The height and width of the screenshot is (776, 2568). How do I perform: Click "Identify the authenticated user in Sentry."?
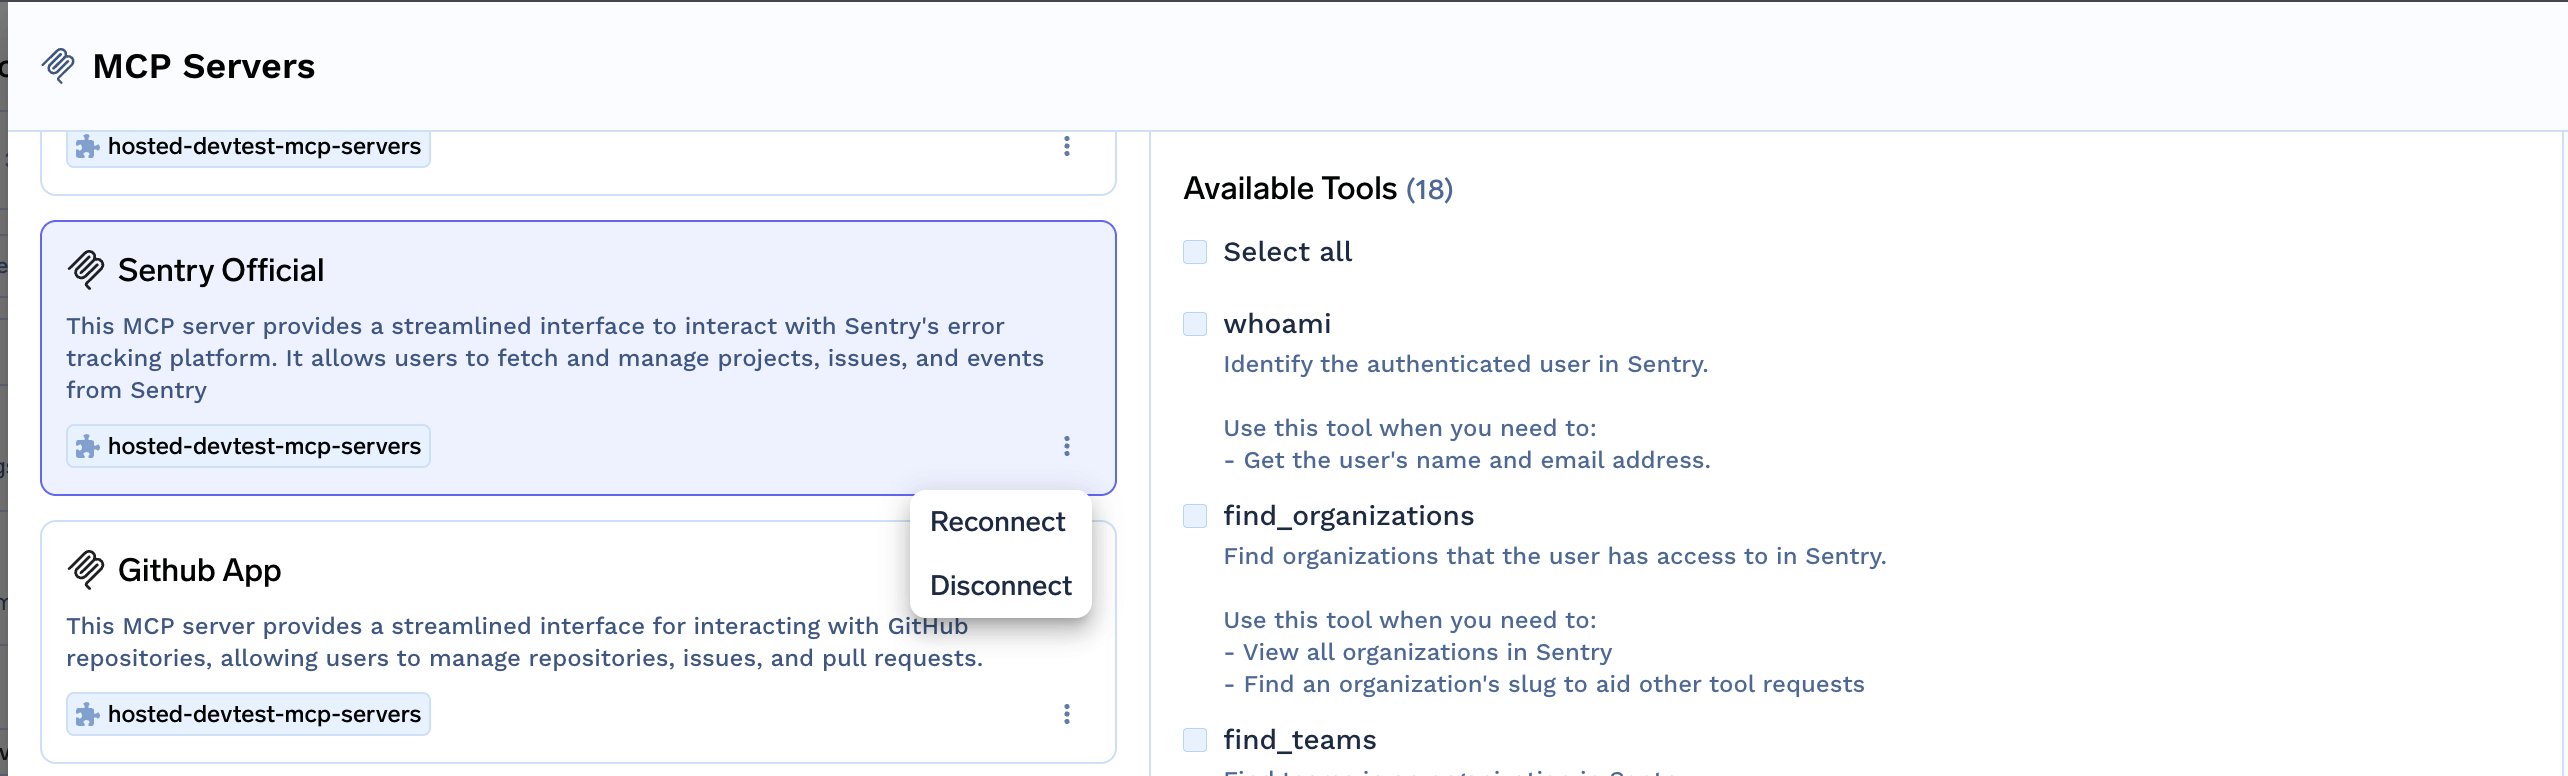(x=1466, y=364)
